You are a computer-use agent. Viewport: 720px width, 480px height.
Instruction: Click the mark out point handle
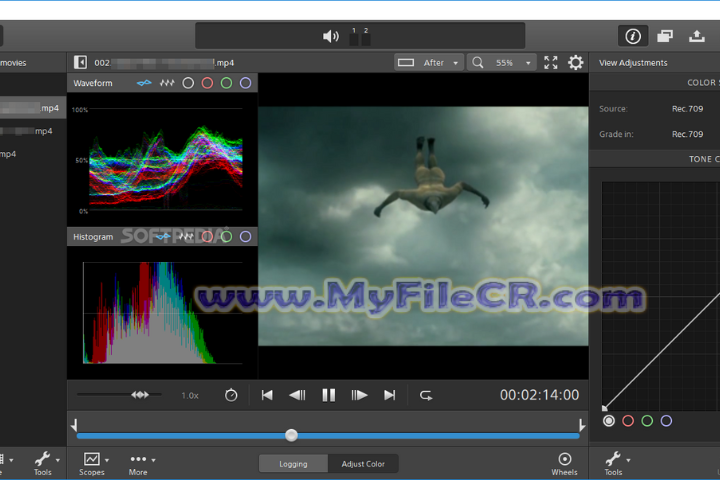click(x=582, y=425)
